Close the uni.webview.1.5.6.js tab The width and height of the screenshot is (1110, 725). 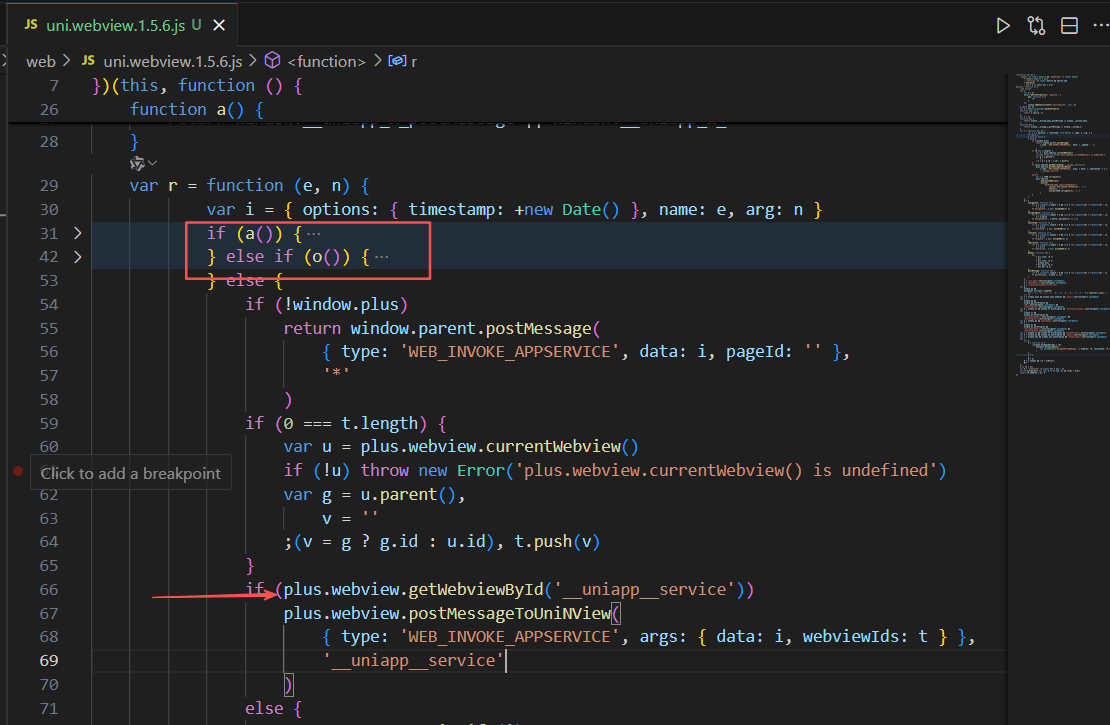[219, 26]
